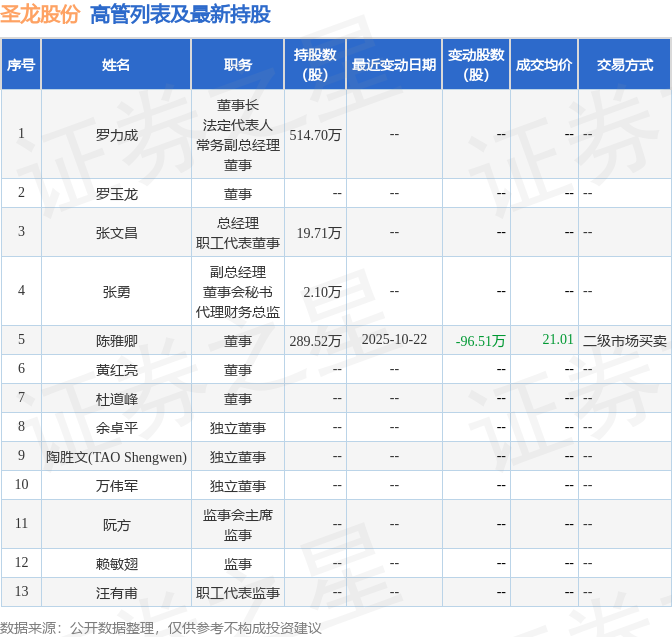Click the name 罗玉龙
The height and width of the screenshot is (637, 672).
pos(117,194)
